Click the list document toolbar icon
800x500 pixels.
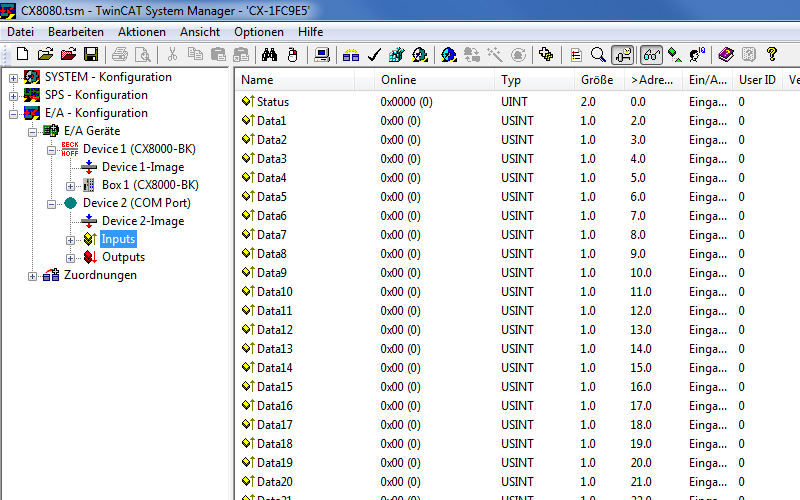(576, 54)
